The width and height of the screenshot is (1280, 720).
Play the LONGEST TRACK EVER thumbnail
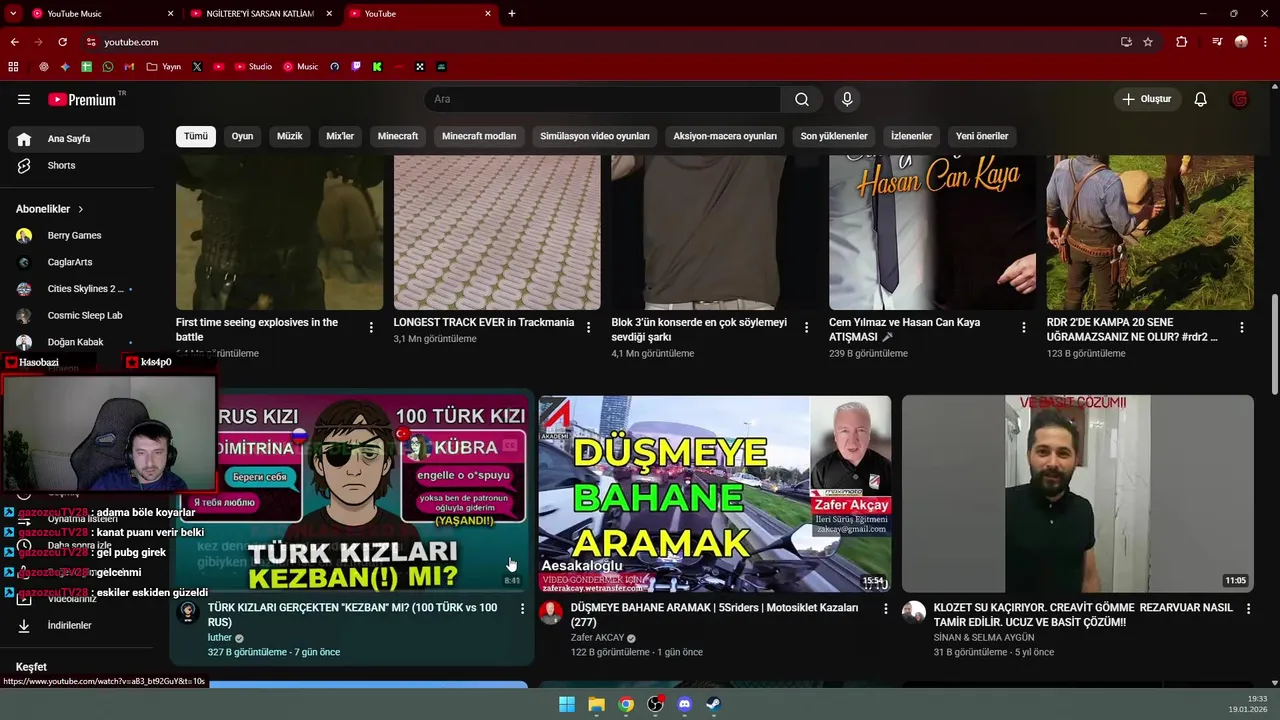497,232
